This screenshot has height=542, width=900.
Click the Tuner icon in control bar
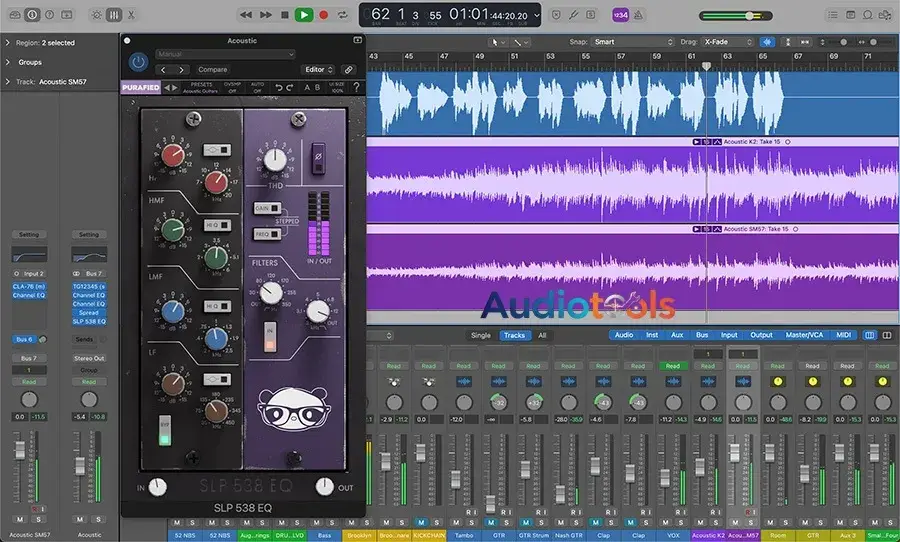[x=573, y=15]
